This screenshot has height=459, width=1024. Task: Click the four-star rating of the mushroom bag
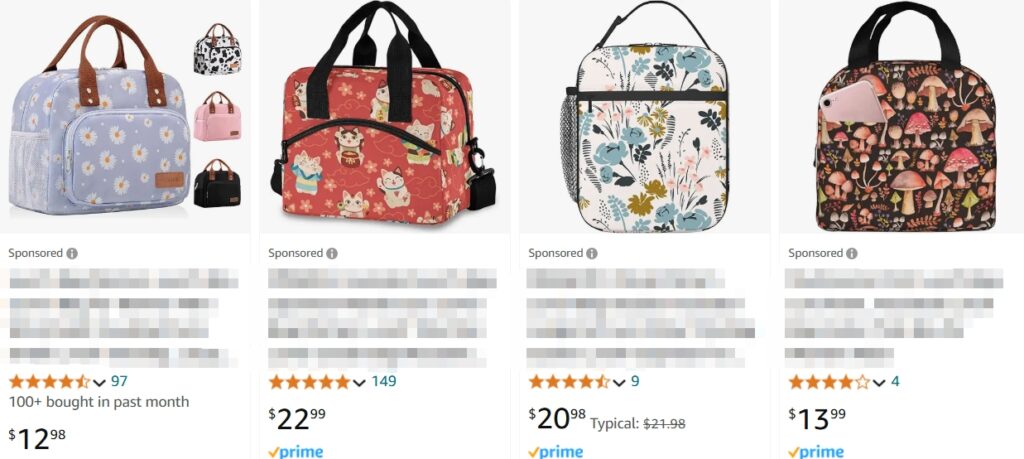(829, 382)
